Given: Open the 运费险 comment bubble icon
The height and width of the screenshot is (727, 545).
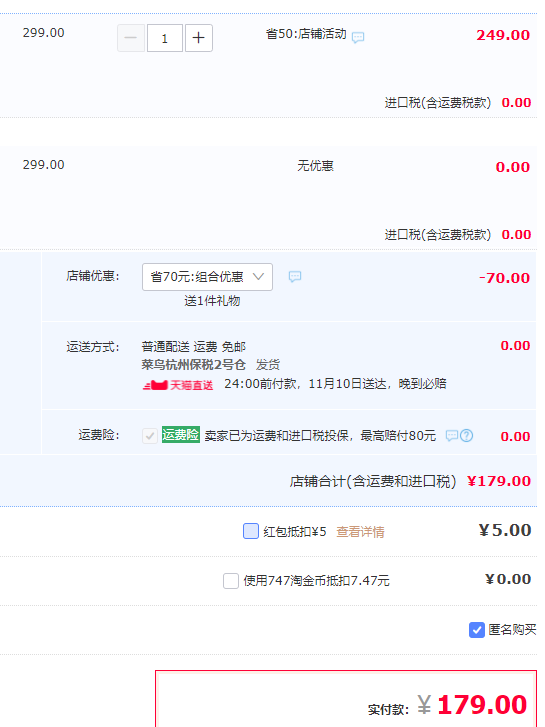Looking at the screenshot, I should click(452, 435).
